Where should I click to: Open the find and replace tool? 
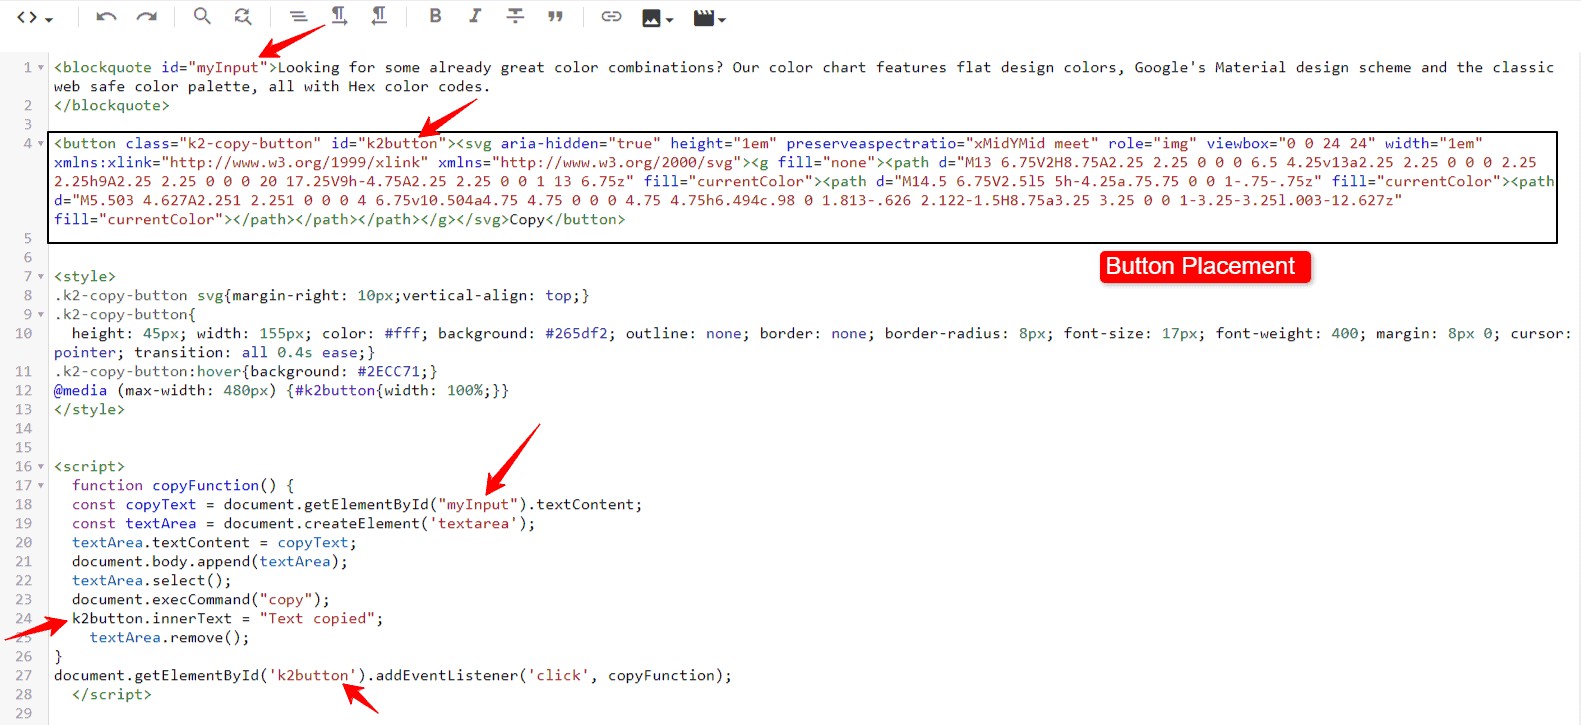coord(243,16)
